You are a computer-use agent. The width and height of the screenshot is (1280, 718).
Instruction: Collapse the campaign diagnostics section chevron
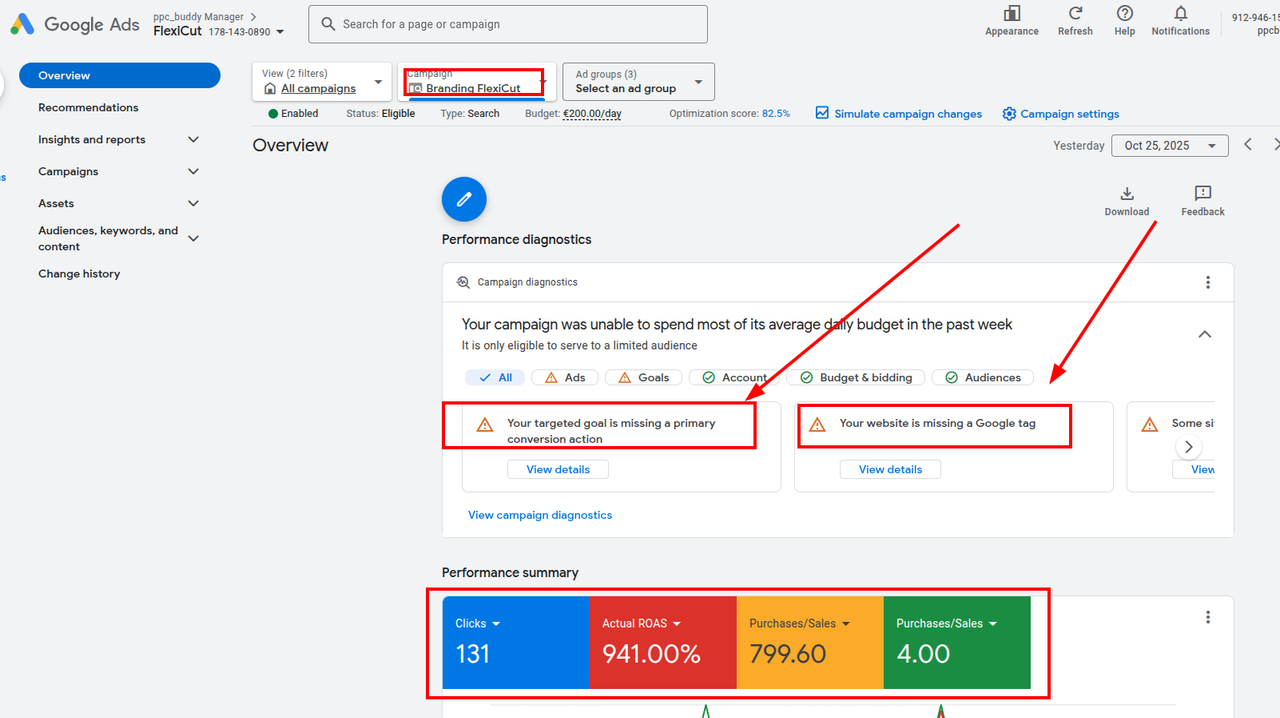1205,334
